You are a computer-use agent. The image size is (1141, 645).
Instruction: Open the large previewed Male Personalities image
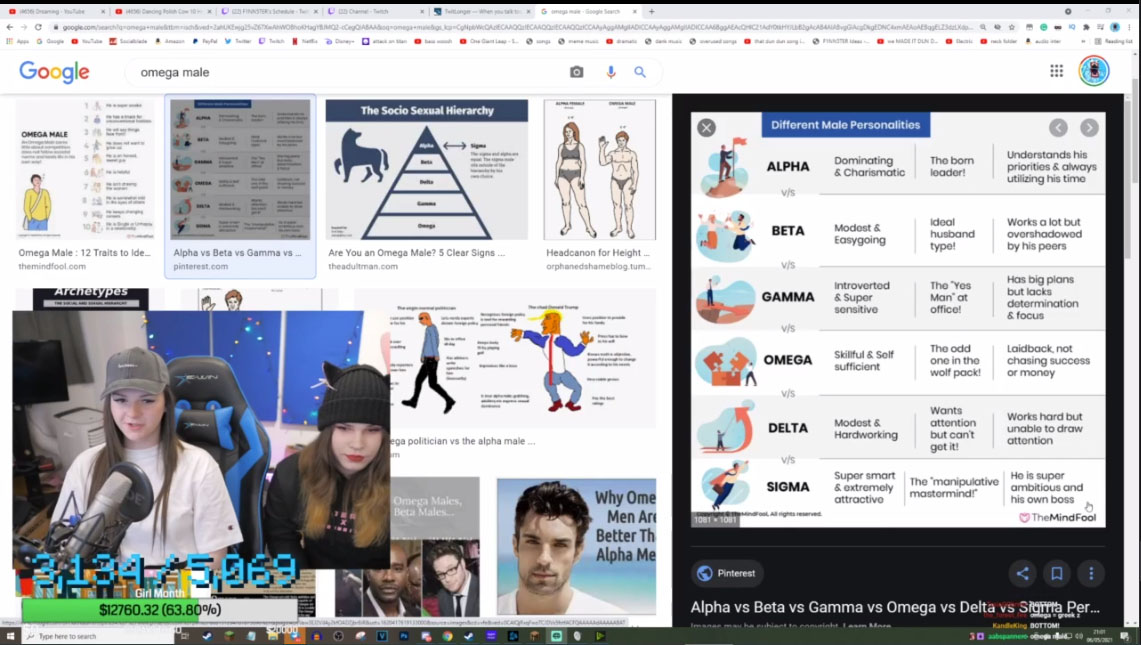[898, 320]
